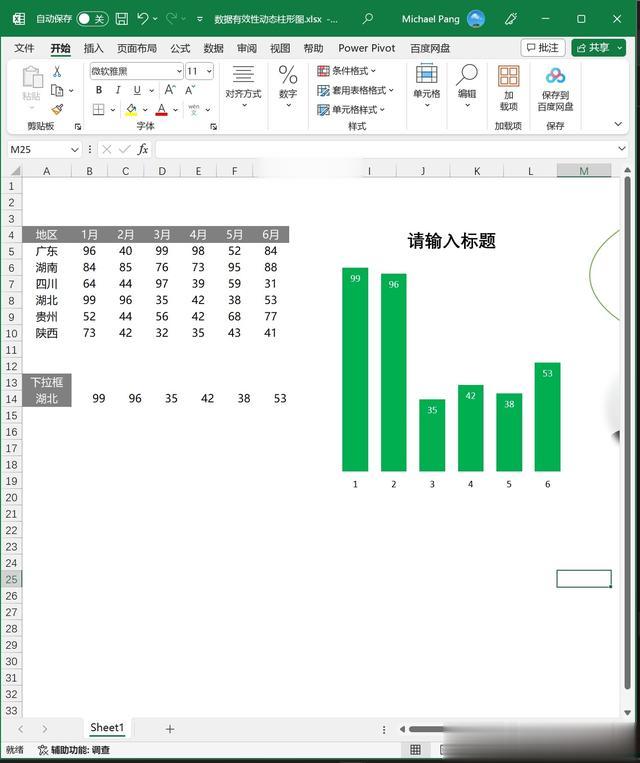Image resolution: width=640 pixels, height=763 pixels.
Task: Click the pen icon in title bar
Action: [x=511, y=18]
